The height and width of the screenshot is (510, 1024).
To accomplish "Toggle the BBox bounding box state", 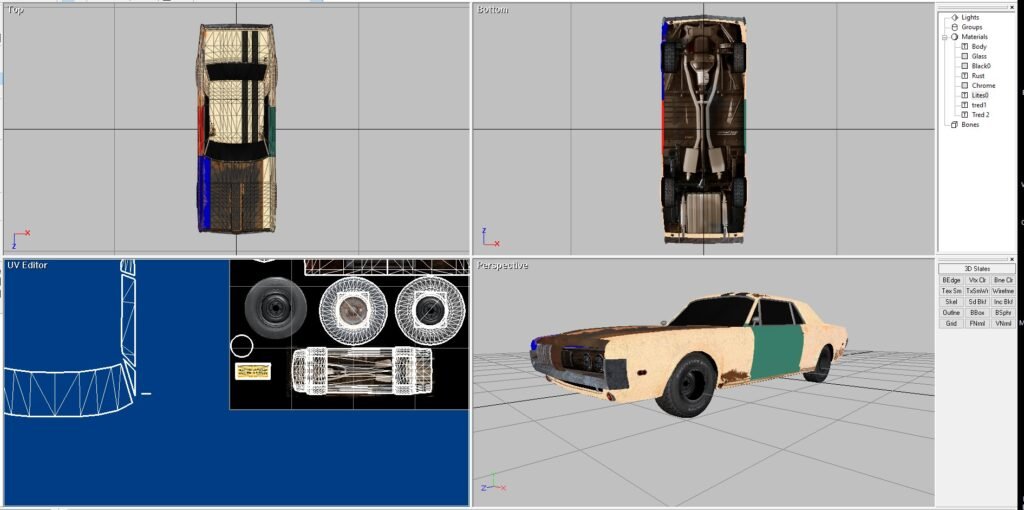I will pos(977,312).
